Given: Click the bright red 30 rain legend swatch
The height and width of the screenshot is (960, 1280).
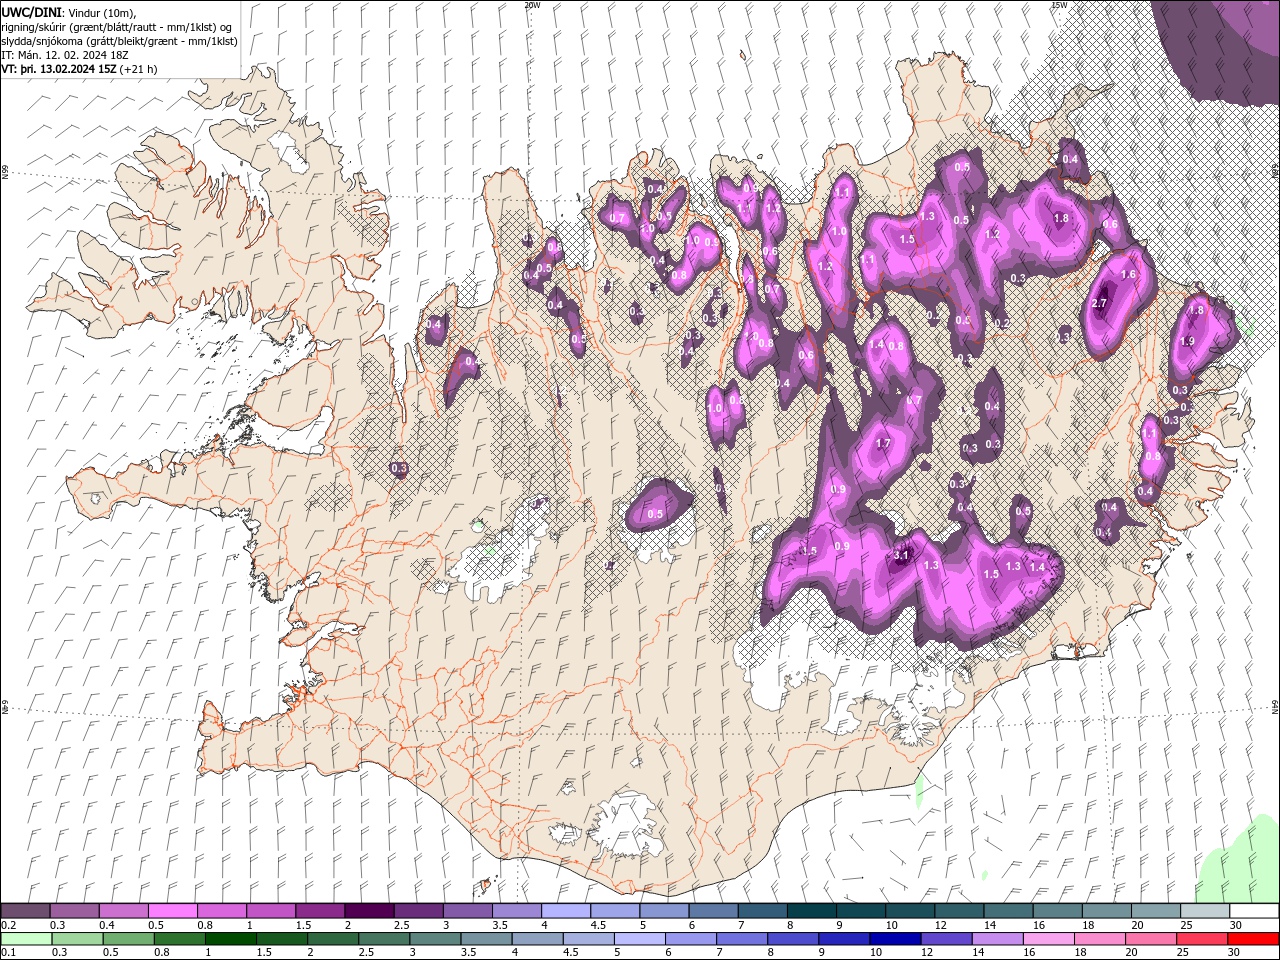Looking at the screenshot, I should 1253,939.
